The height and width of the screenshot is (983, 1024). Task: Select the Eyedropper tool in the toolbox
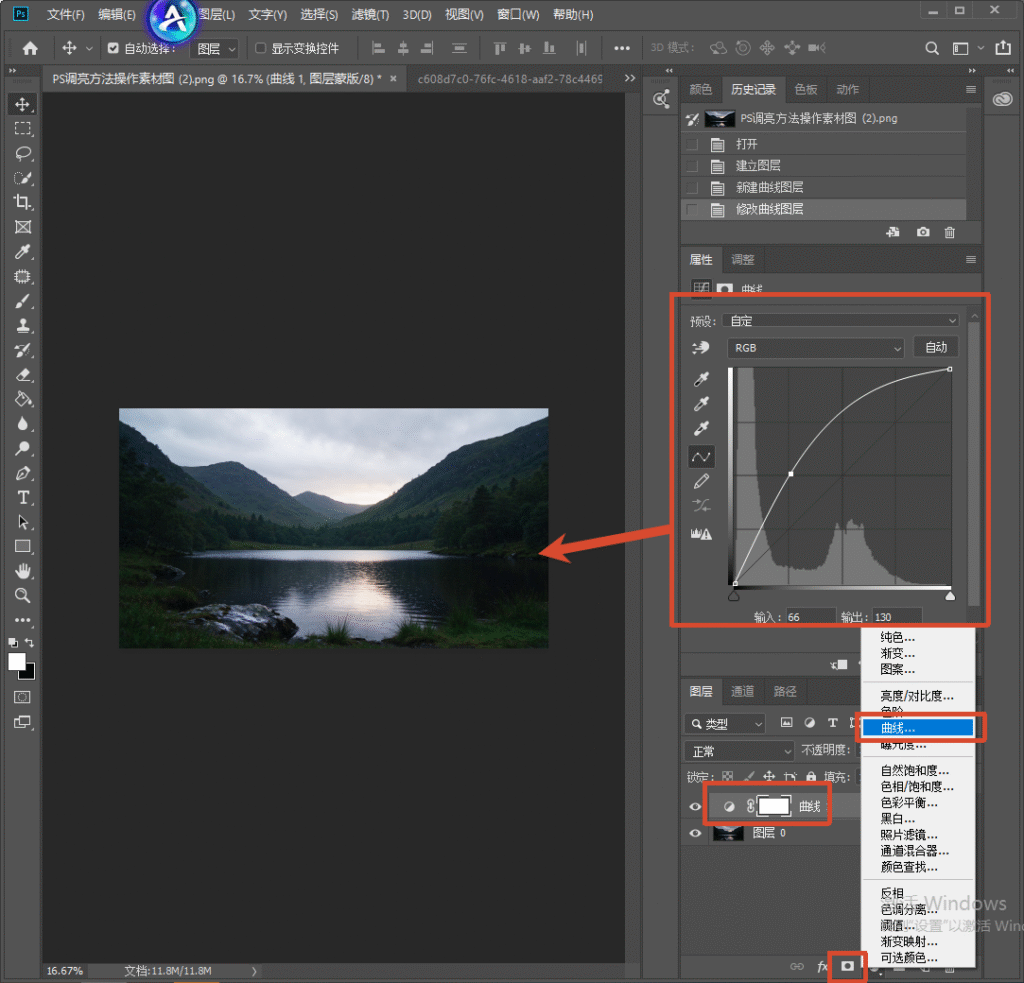click(x=23, y=252)
